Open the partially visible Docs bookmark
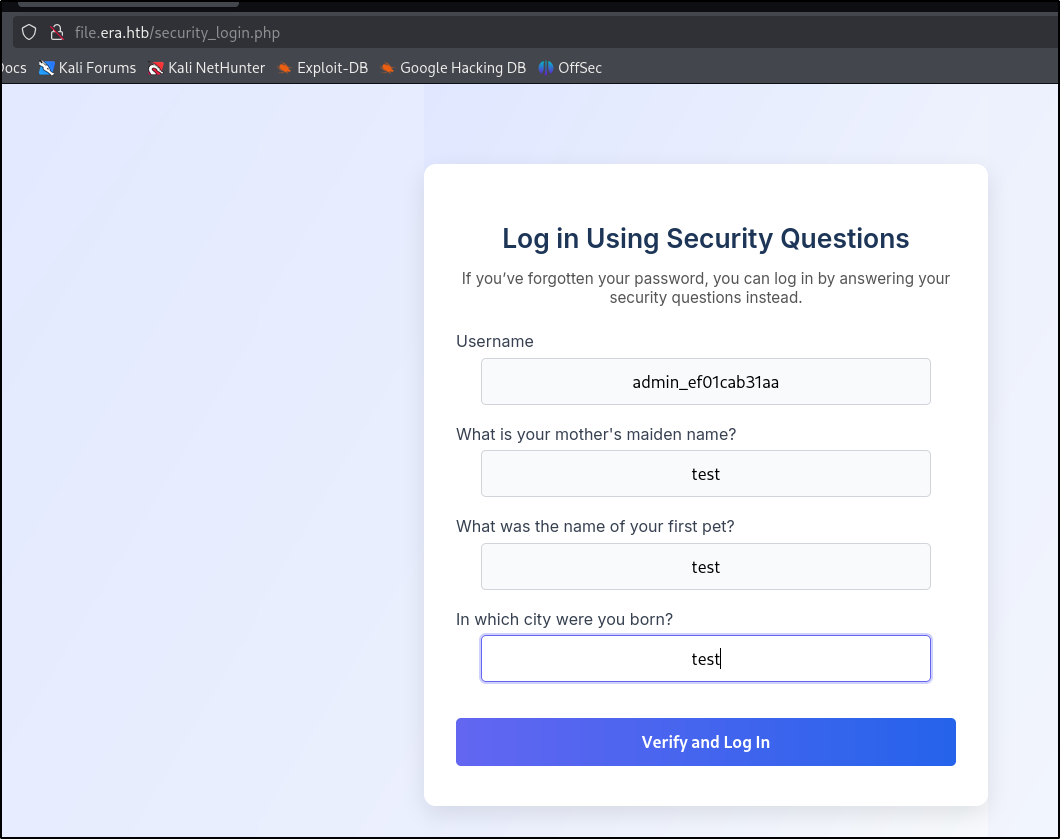Screen dimensions: 1060x839 tap(13, 68)
